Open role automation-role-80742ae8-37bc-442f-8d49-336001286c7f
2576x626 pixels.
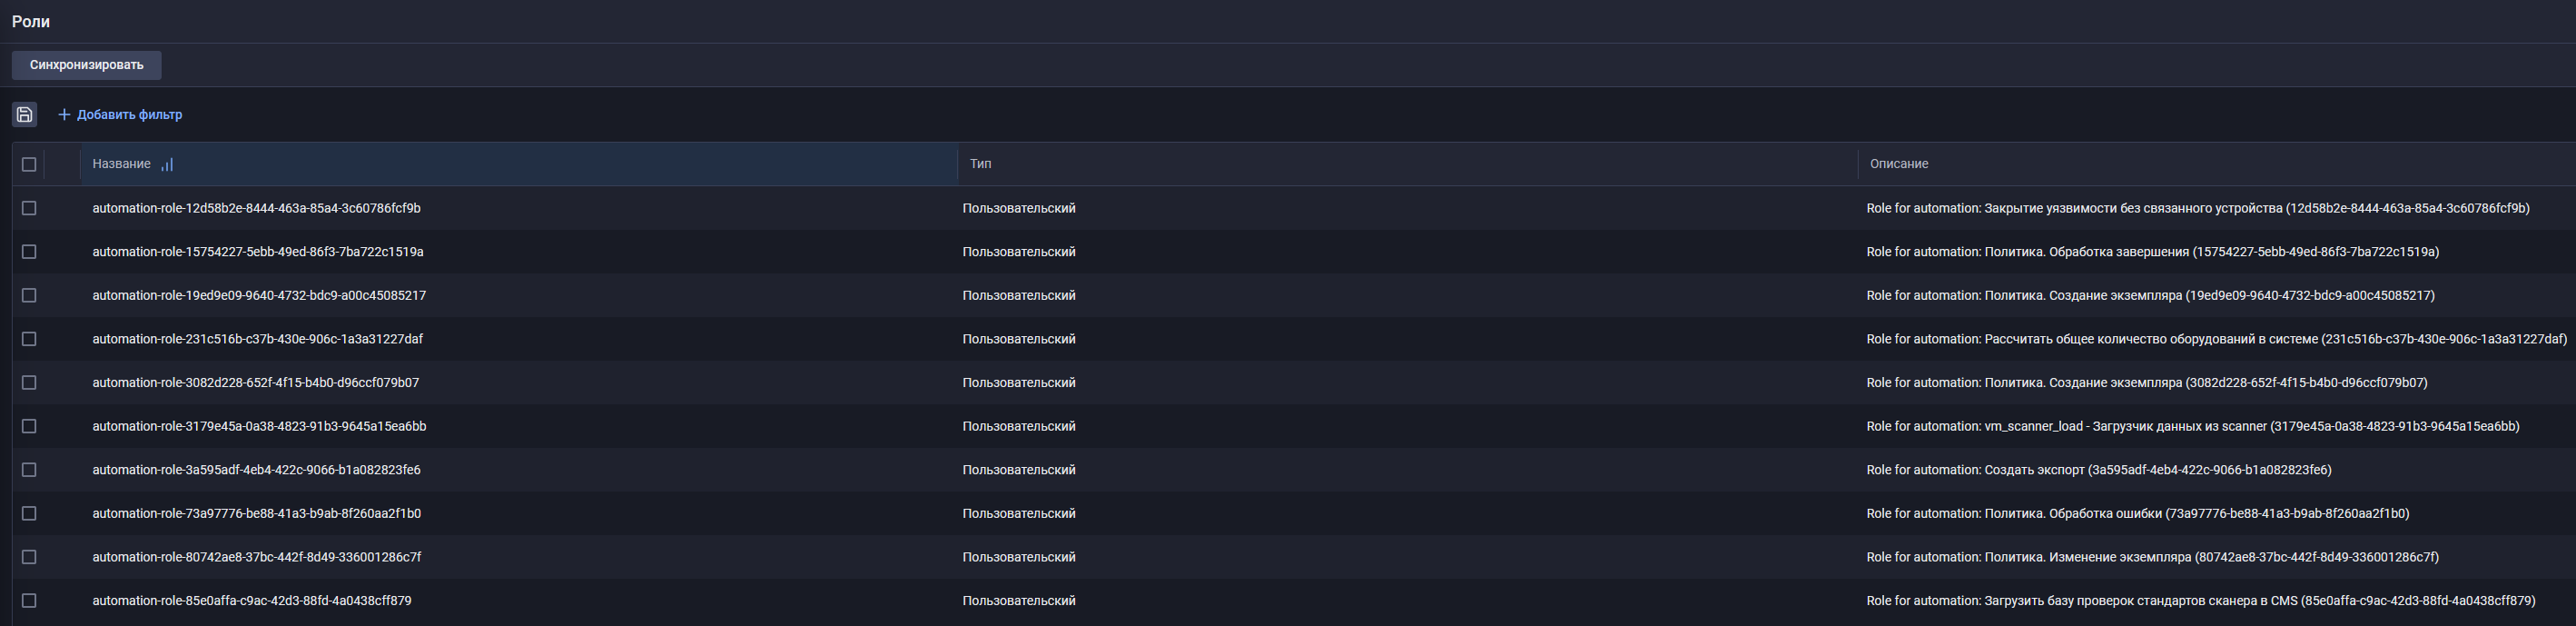pos(257,557)
